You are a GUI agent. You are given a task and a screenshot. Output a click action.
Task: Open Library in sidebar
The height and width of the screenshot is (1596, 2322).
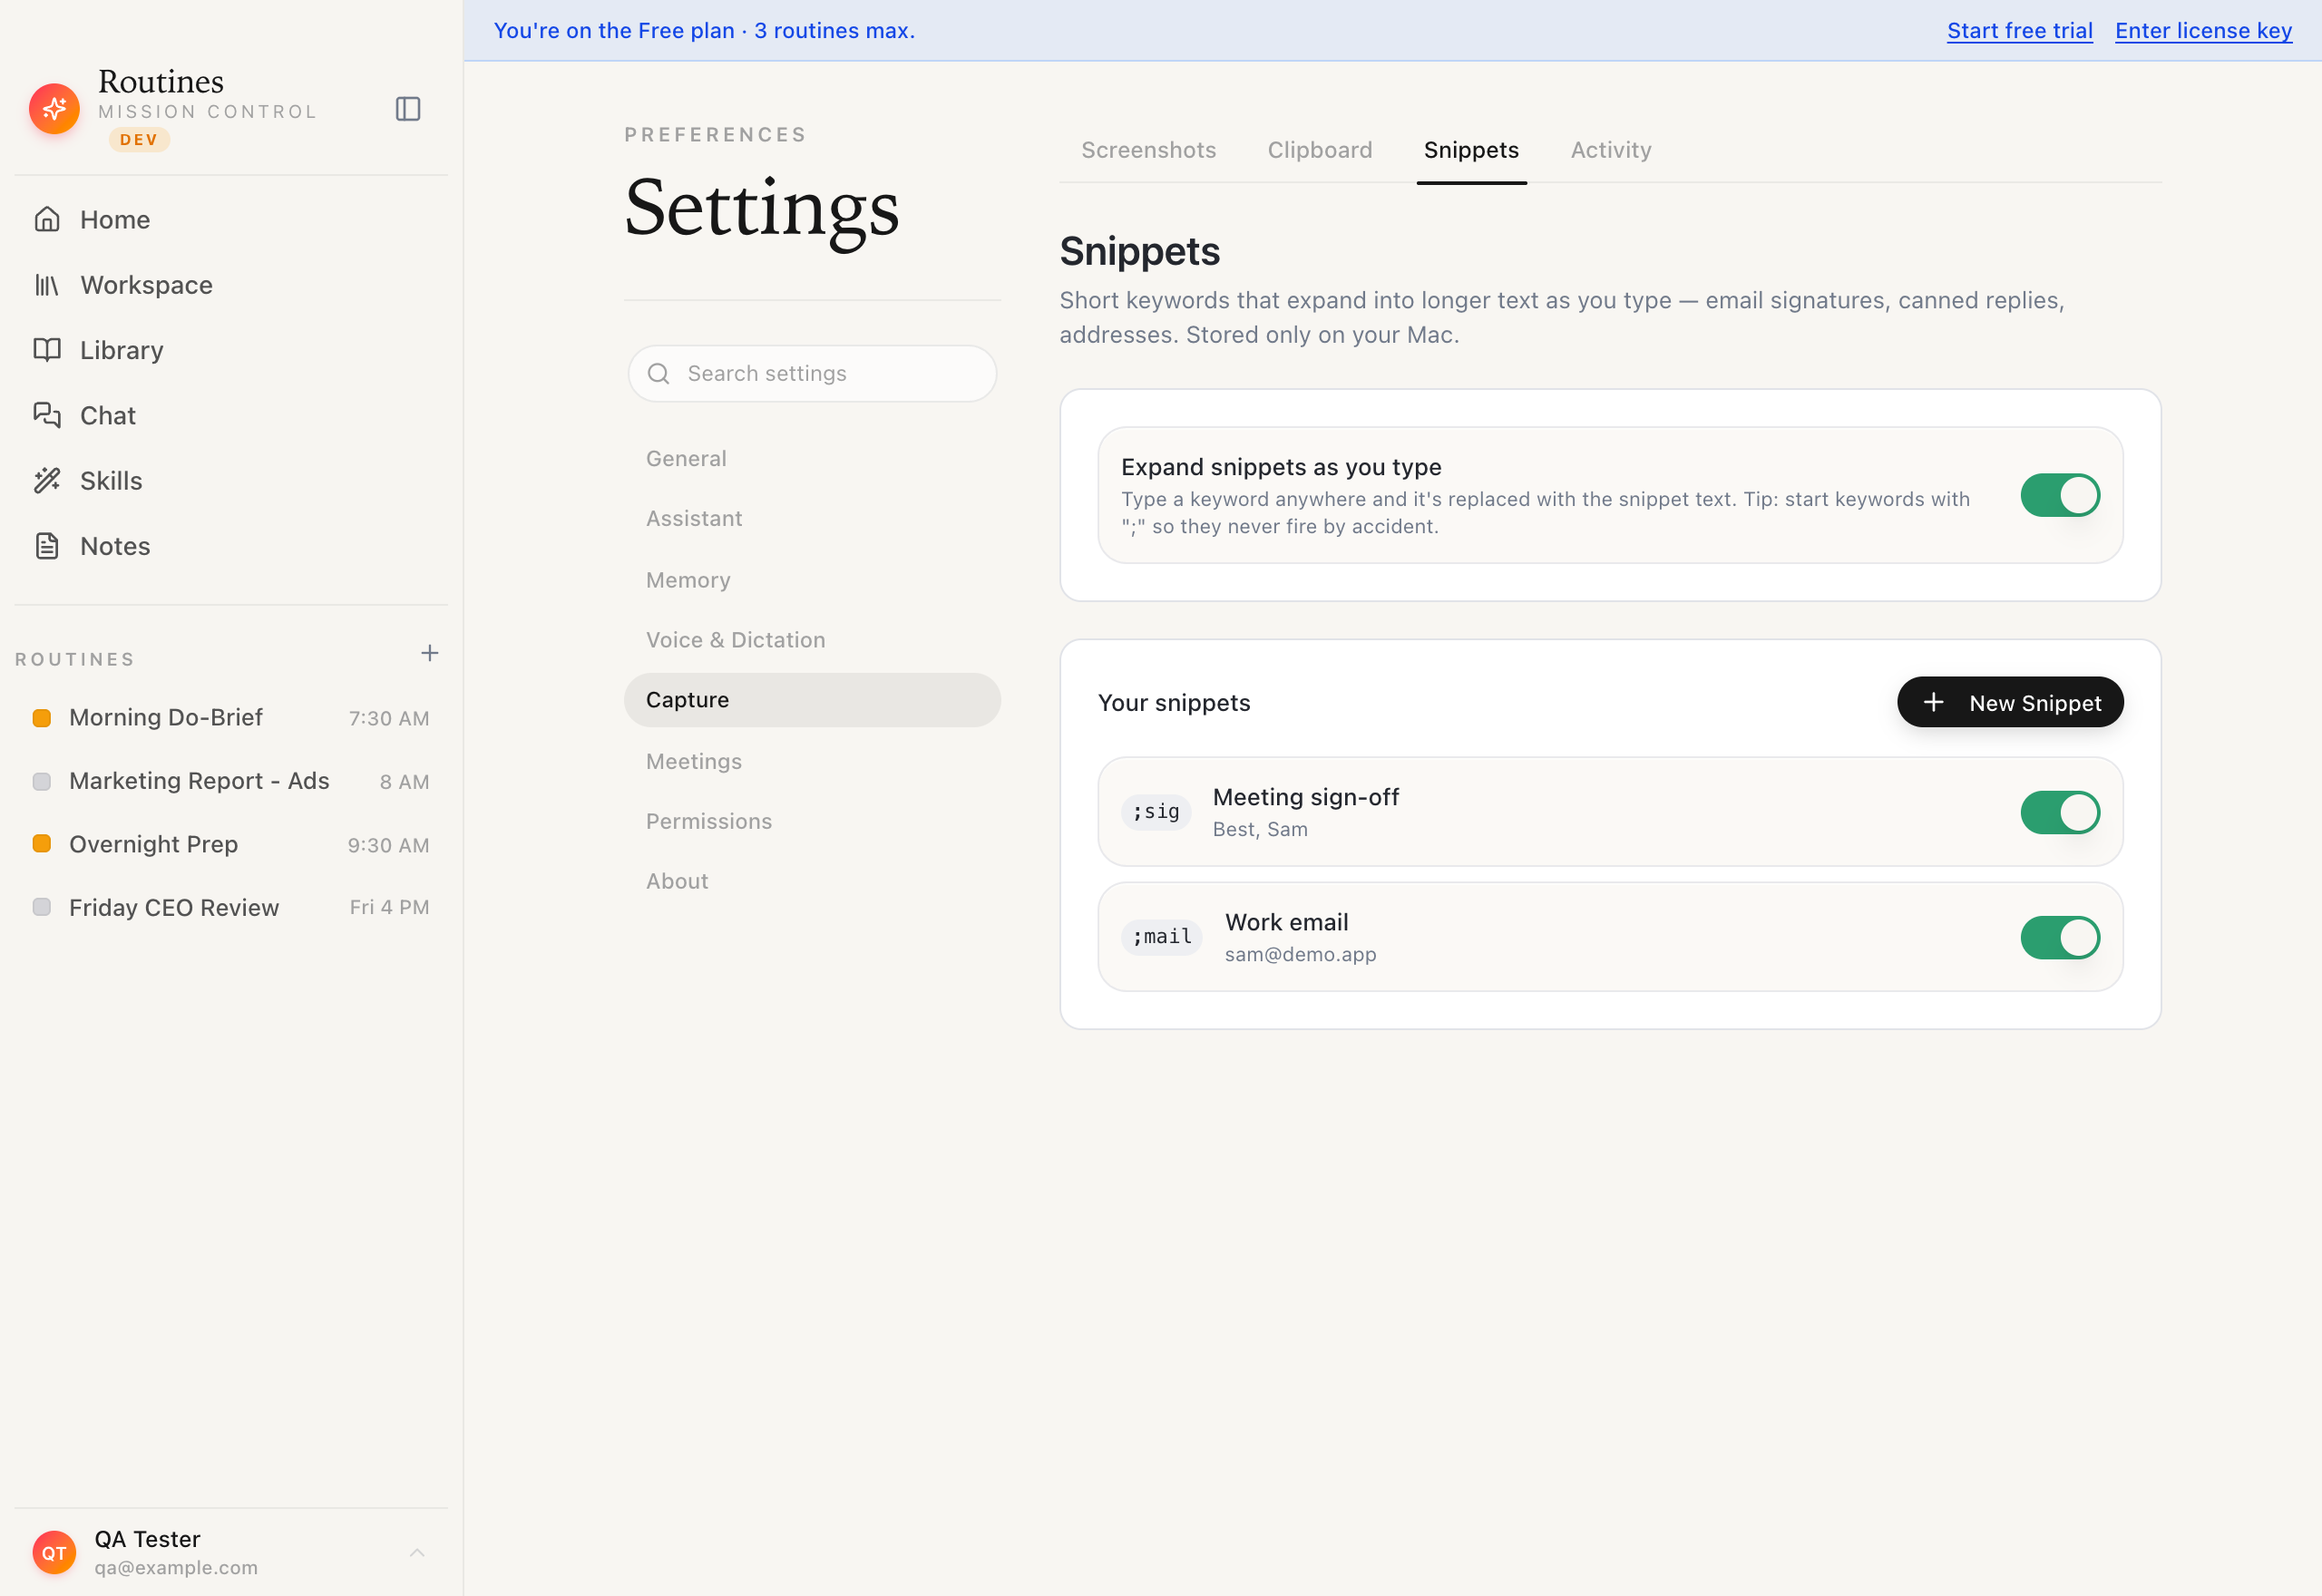coord(231,350)
